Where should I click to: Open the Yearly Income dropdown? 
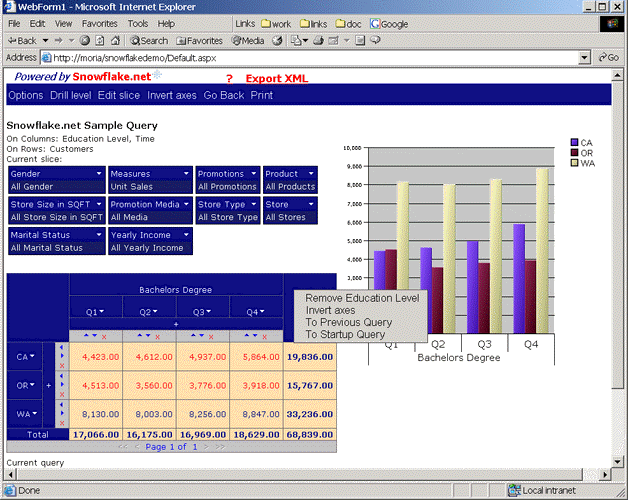click(x=186, y=234)
